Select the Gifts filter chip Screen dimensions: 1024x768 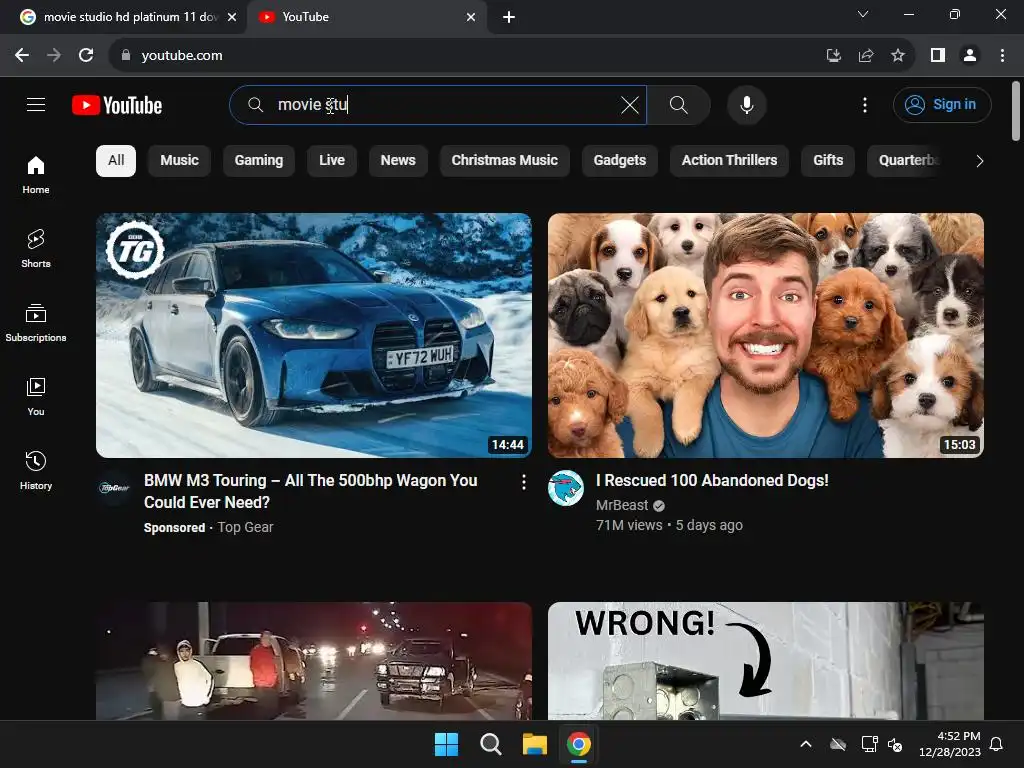[x=828, y=161]
